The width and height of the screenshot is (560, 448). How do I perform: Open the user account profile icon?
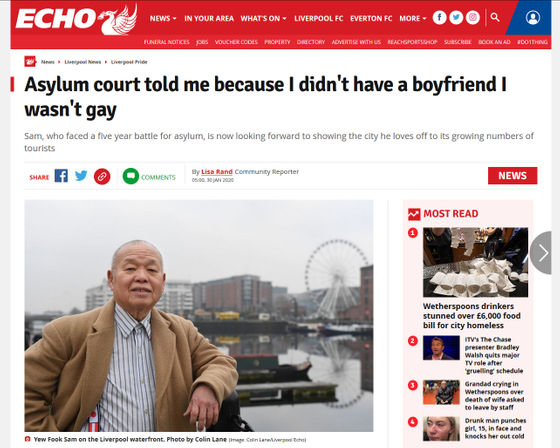532,18
